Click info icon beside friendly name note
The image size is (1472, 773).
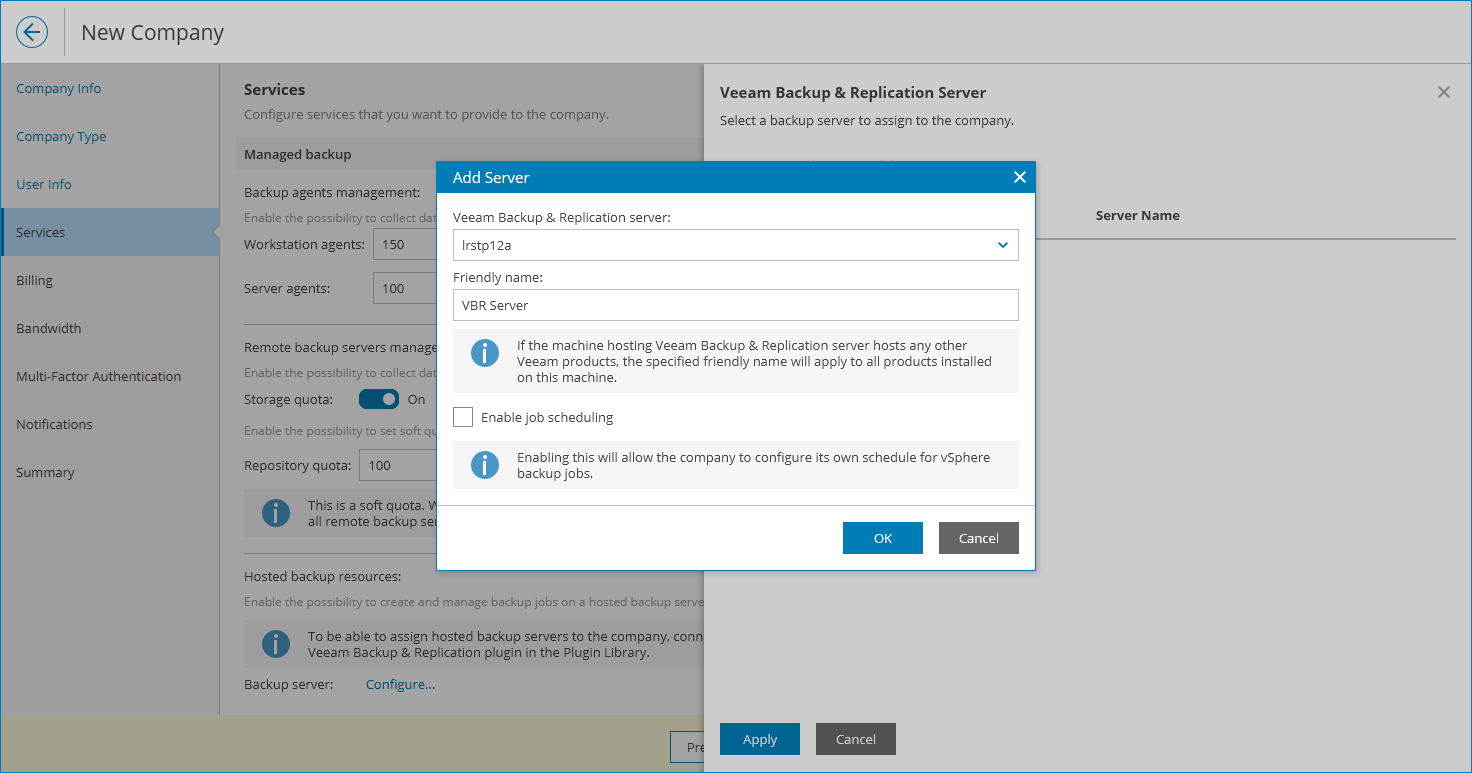(485, 353)
